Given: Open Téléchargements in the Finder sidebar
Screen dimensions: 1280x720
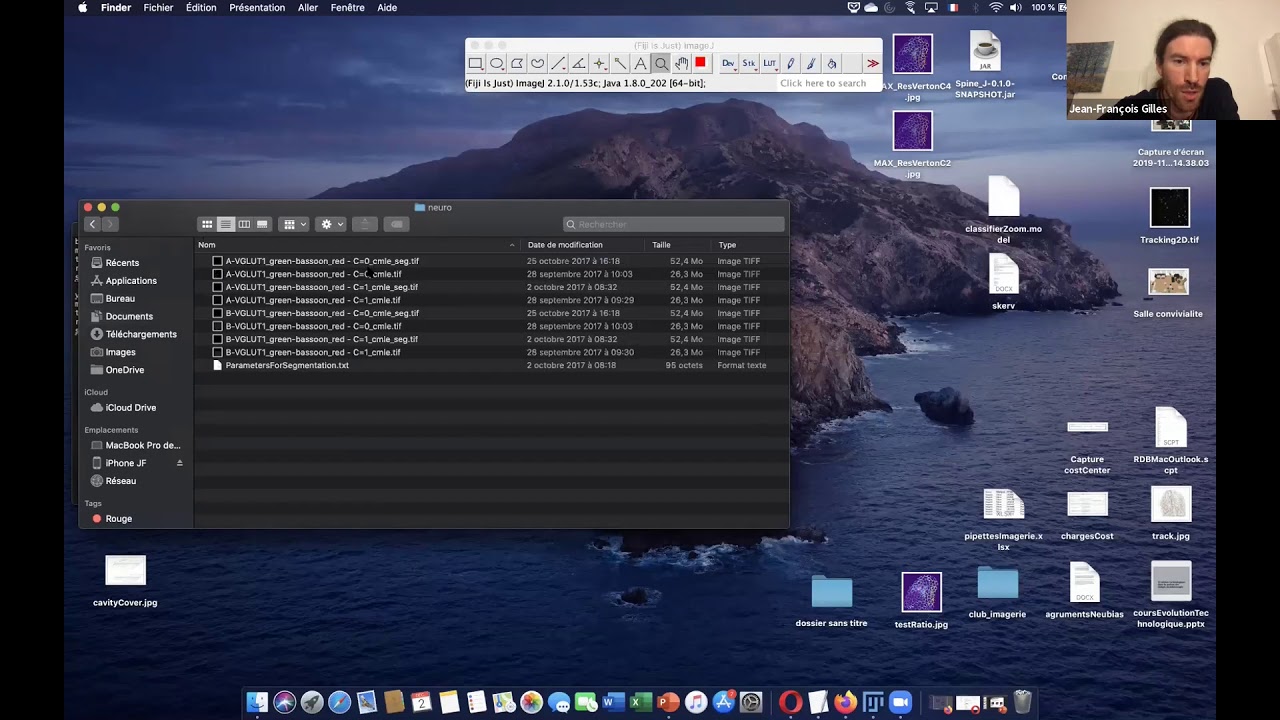Looking at the screenshot, I should (141, 334).
